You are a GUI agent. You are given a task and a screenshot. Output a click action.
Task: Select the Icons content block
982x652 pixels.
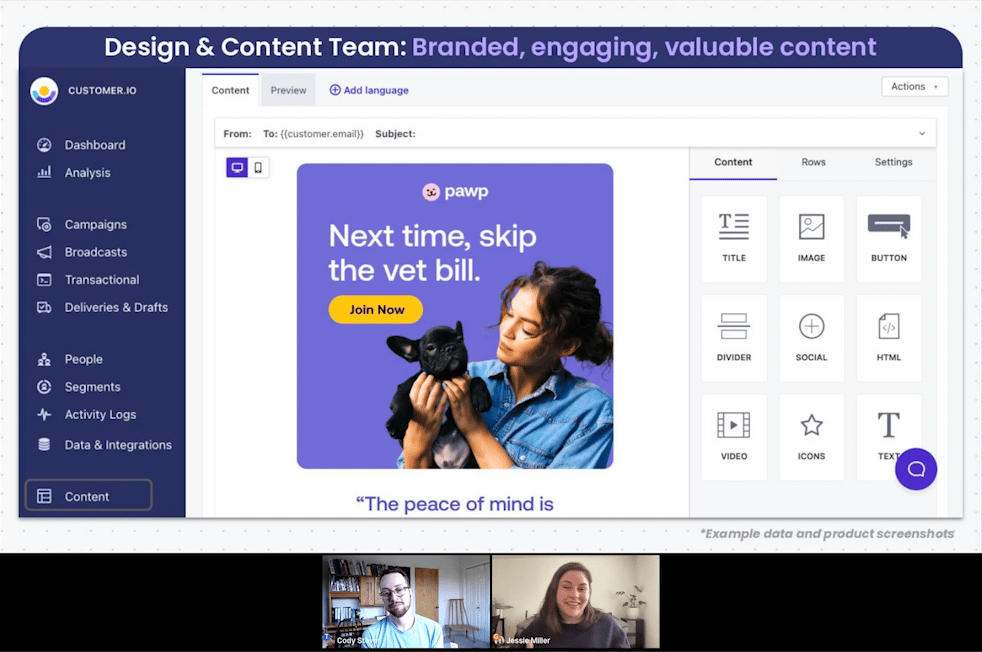pyautogui.click(x=811, y=436)
